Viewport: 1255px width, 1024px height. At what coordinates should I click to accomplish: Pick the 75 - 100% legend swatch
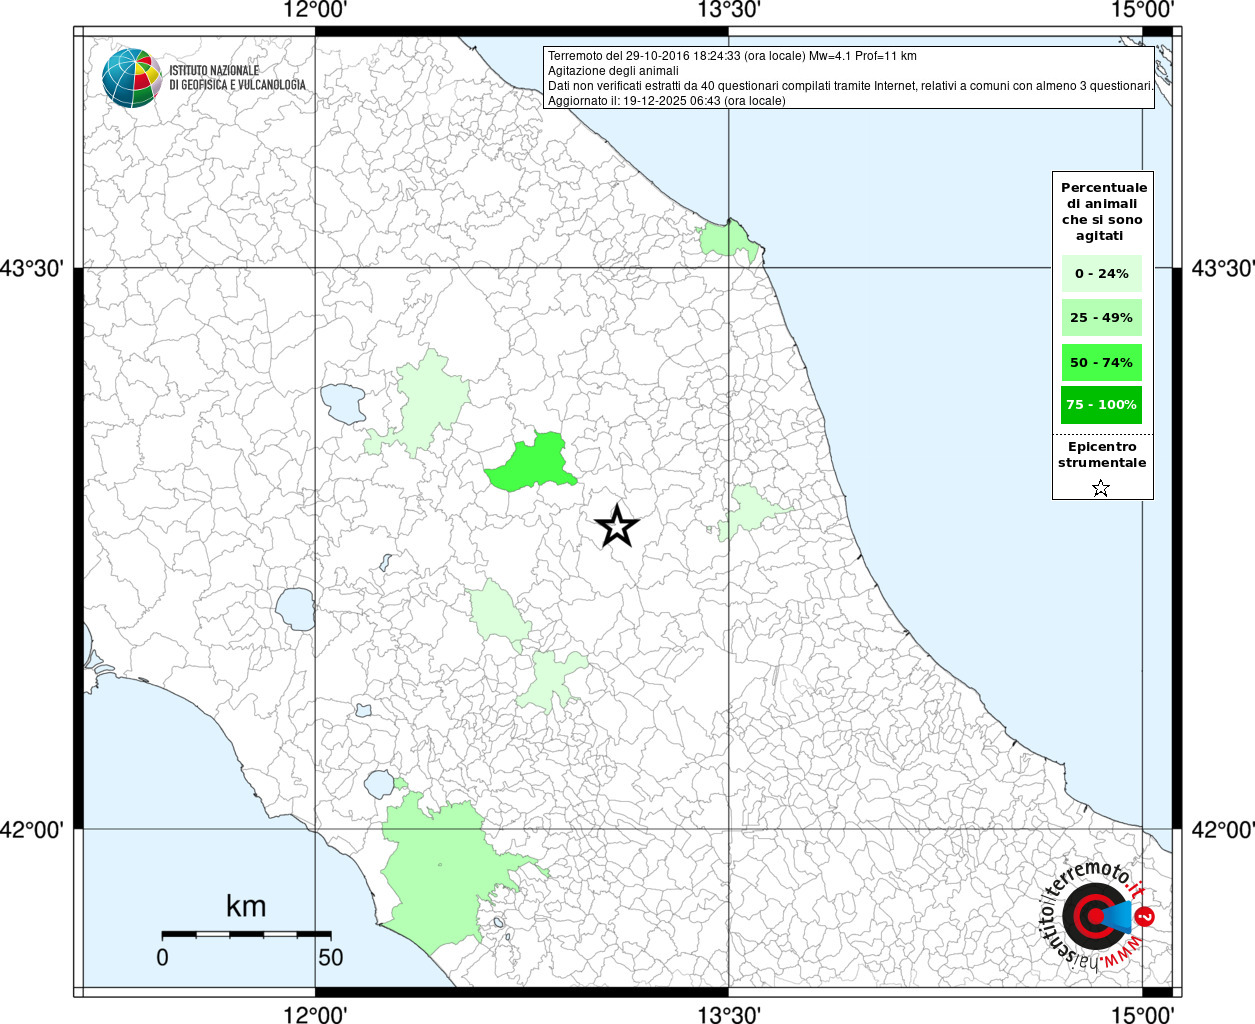pos(1101,405)
